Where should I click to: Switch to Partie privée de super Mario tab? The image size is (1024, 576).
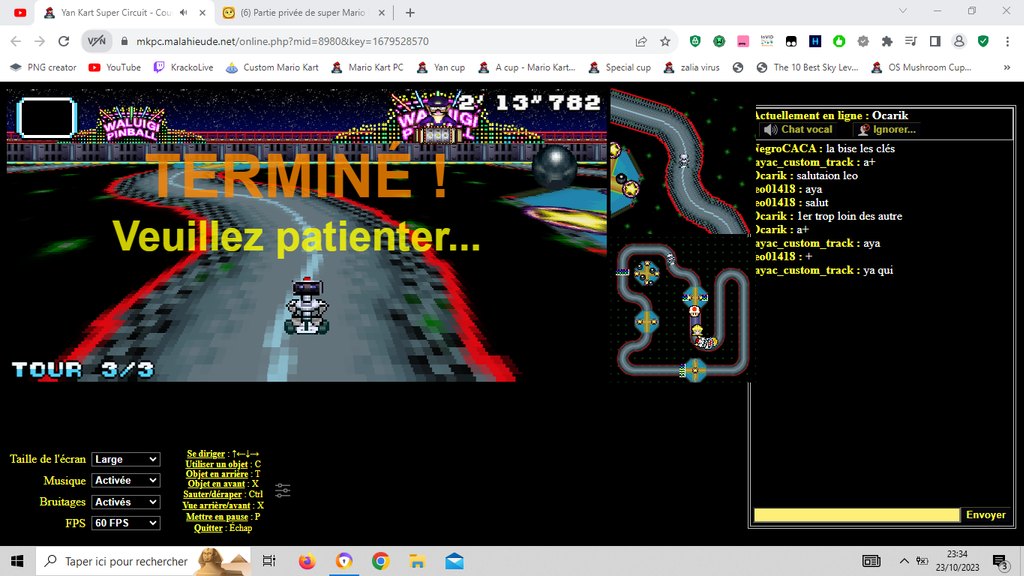coord(302,12)
